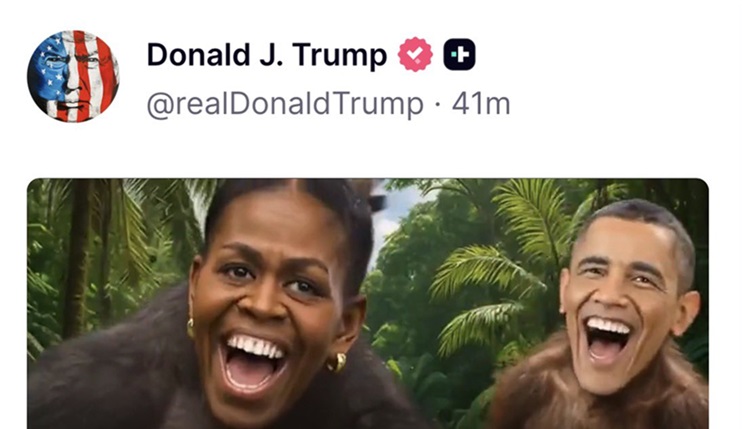
Task: Open the post's embedded jungle media
Action: click(368, 304)
